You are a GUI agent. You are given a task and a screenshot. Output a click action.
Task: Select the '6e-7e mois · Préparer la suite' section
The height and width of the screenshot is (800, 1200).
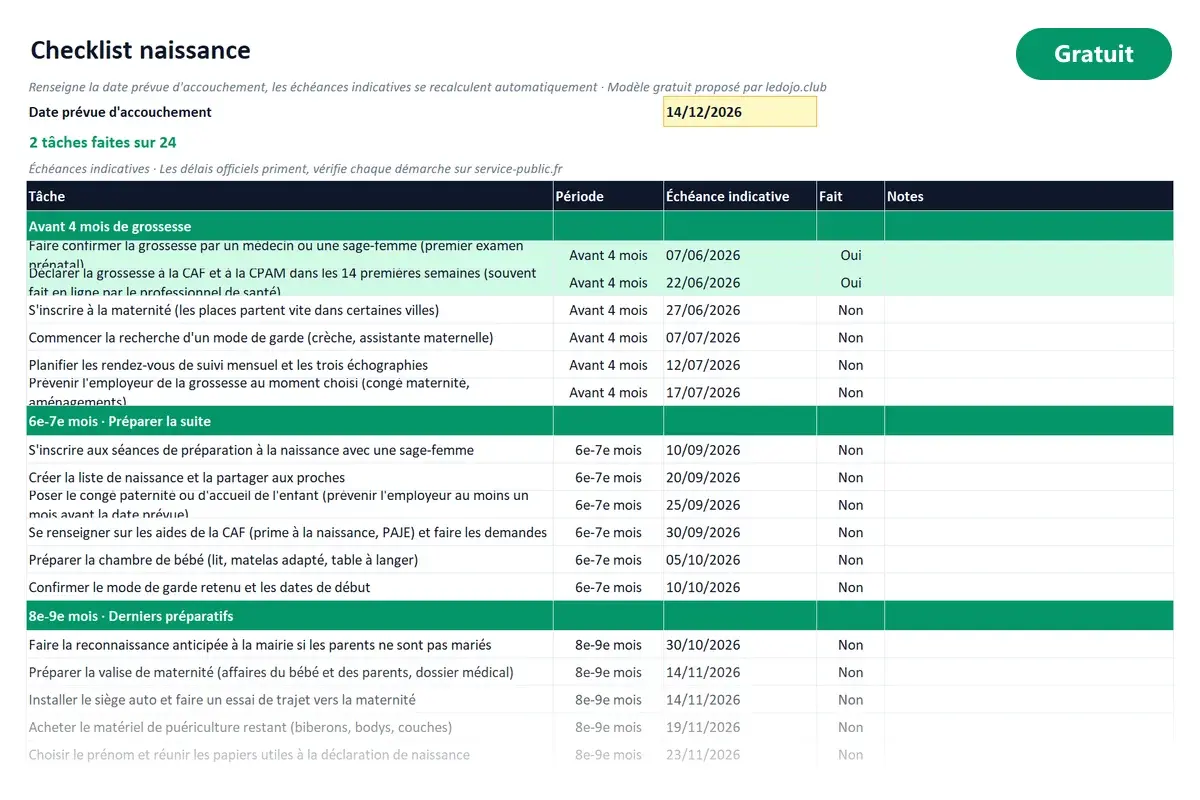pyautogui.click(x=600, y=421)
